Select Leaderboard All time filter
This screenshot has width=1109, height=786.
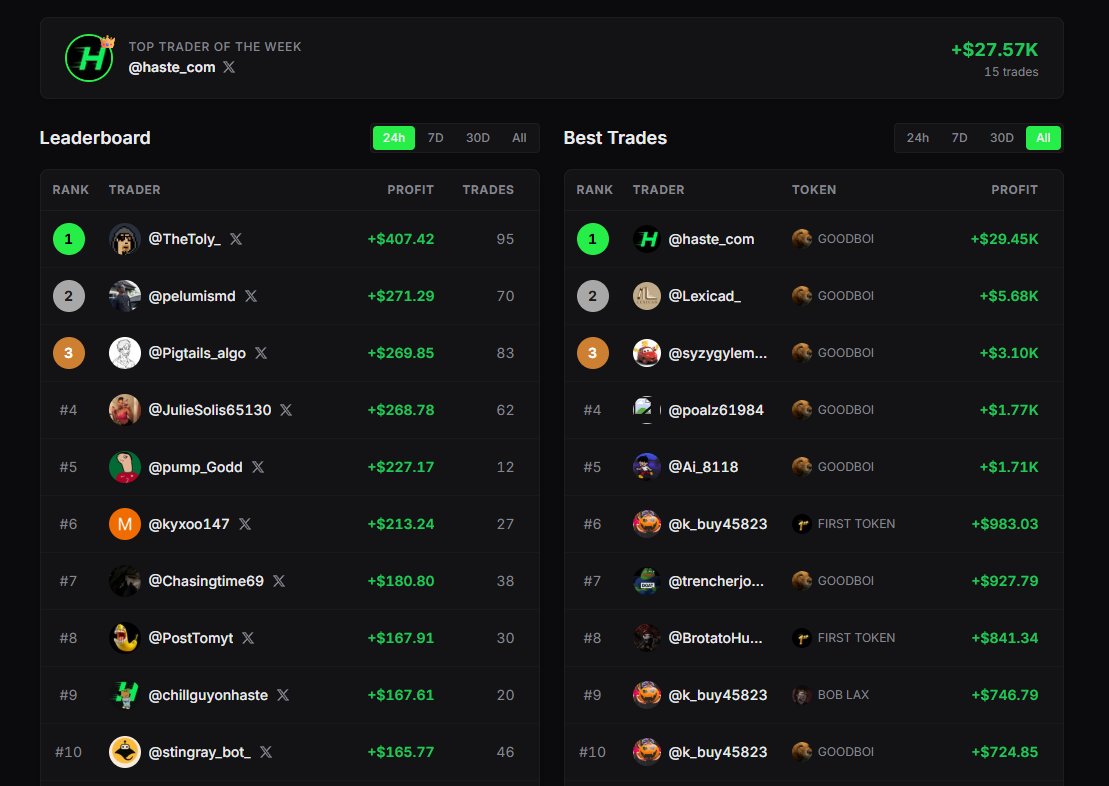pyautogui.click(x=519, y=138)
